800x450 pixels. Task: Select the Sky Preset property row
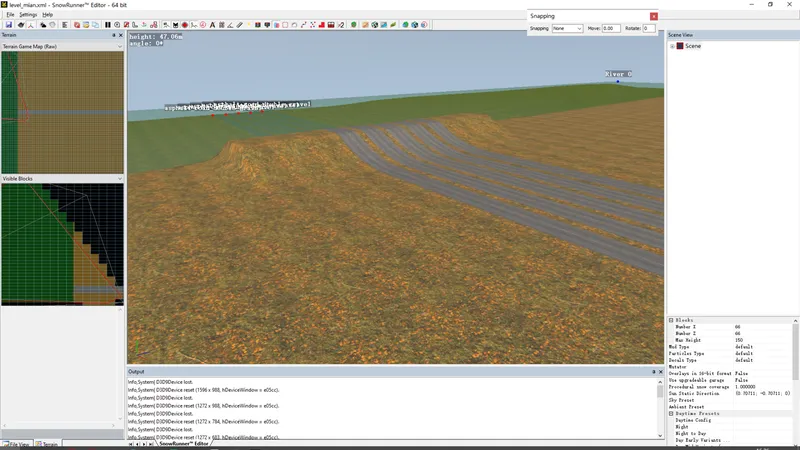click(x=731, y=400)
